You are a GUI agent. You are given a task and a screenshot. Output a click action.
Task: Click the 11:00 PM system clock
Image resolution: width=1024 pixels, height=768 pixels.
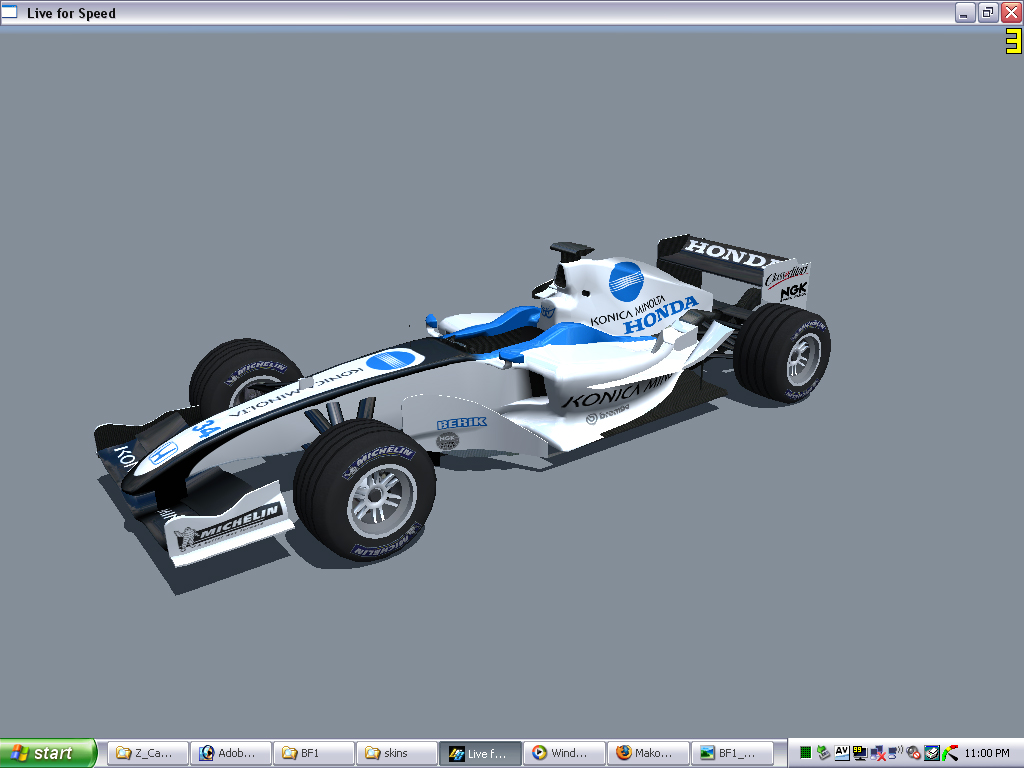987,753
